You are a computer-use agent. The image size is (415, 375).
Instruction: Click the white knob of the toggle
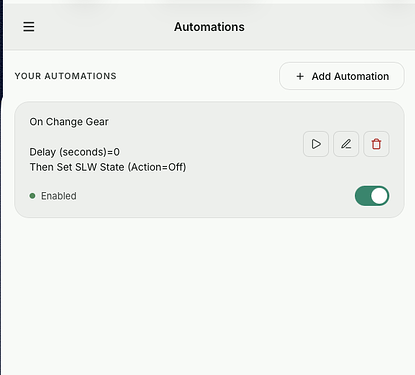click(380, 196)
